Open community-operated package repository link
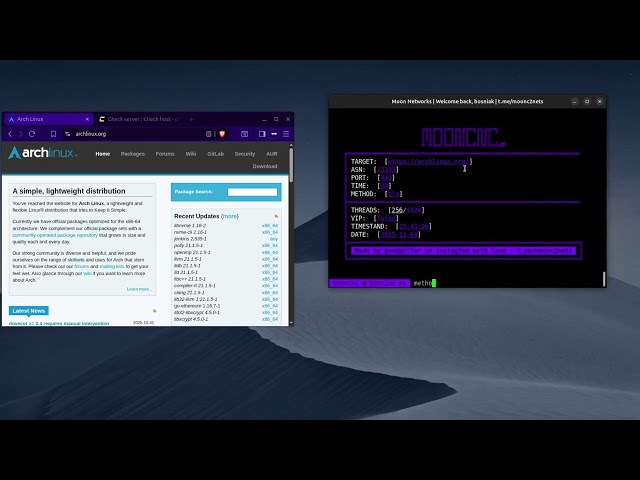 coord(55,235)
